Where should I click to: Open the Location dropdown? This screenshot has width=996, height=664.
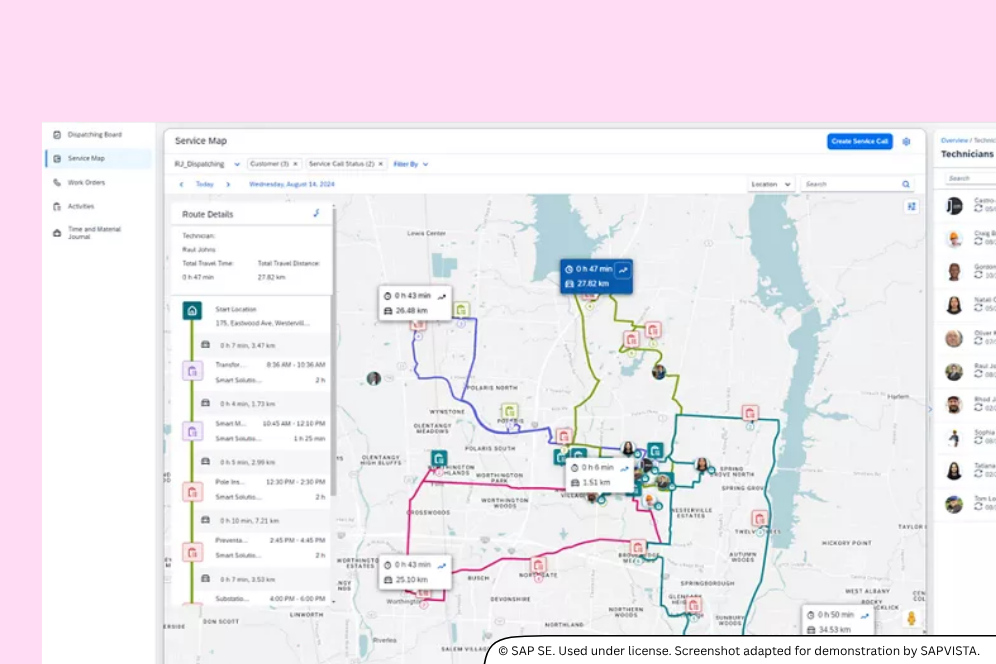pos(771,184)
